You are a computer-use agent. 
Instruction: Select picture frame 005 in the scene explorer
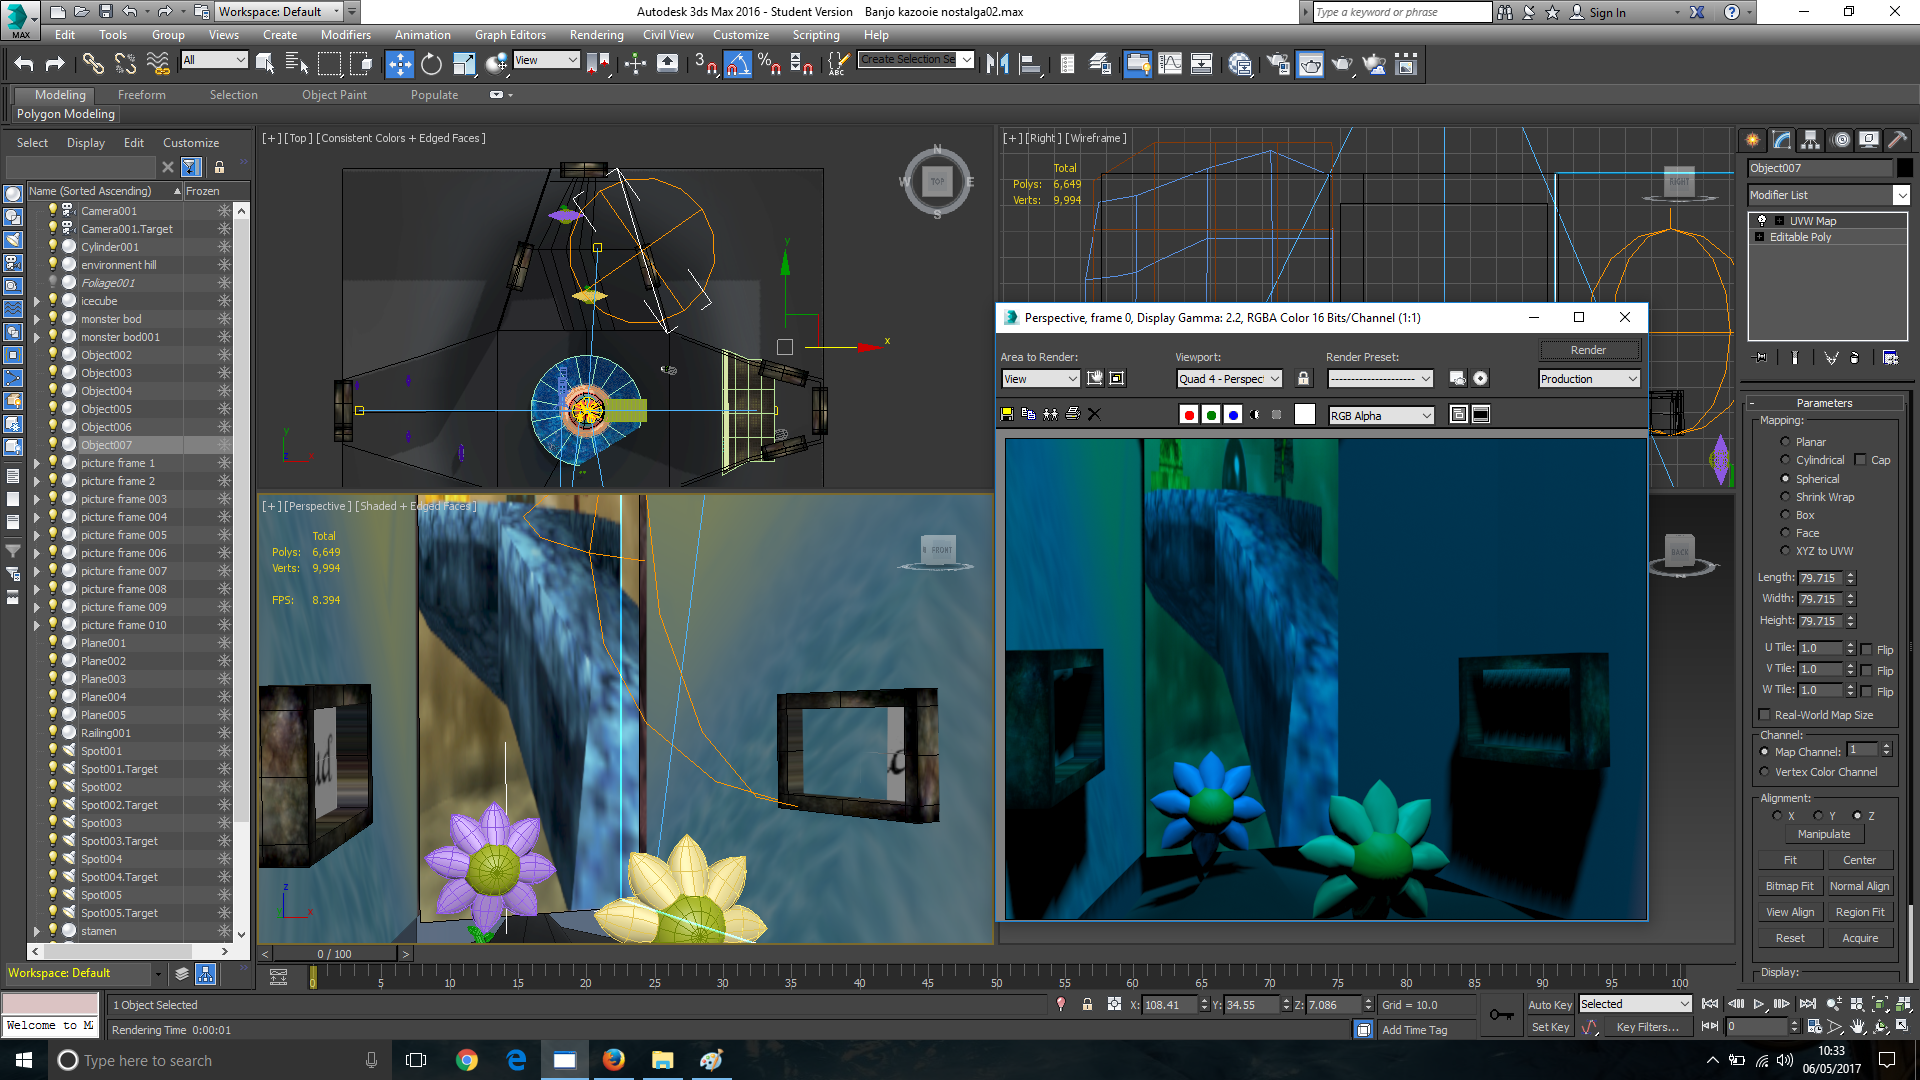tap(123, 534)
